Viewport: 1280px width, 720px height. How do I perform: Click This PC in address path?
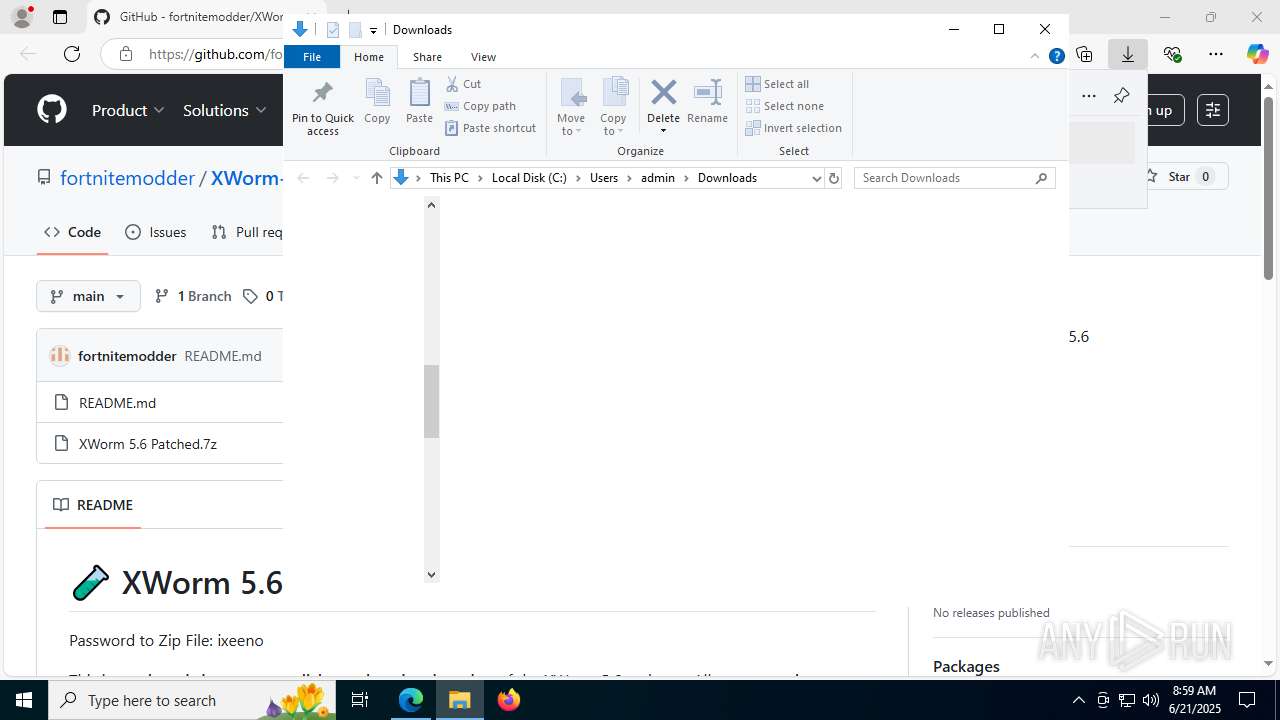(449, 178)
